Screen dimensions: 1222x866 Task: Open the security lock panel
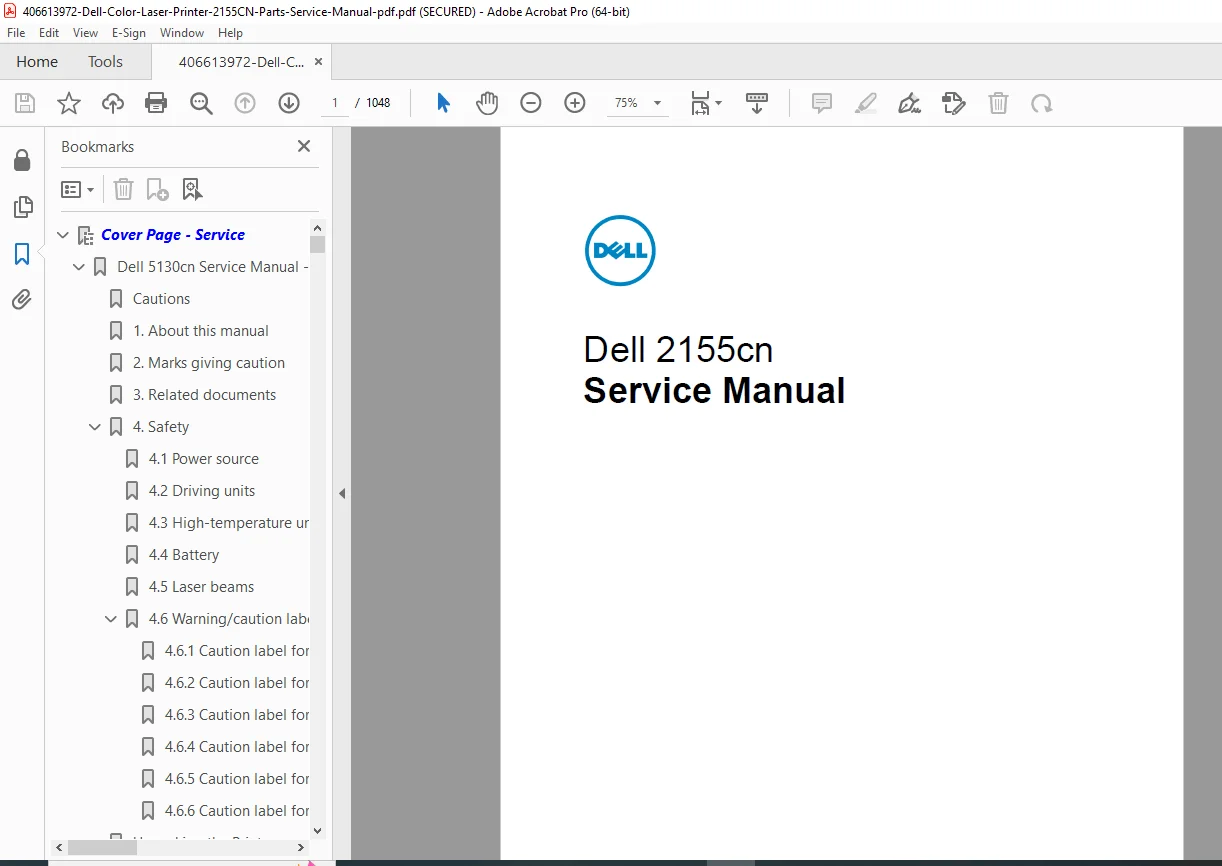[x=22, y=160]
